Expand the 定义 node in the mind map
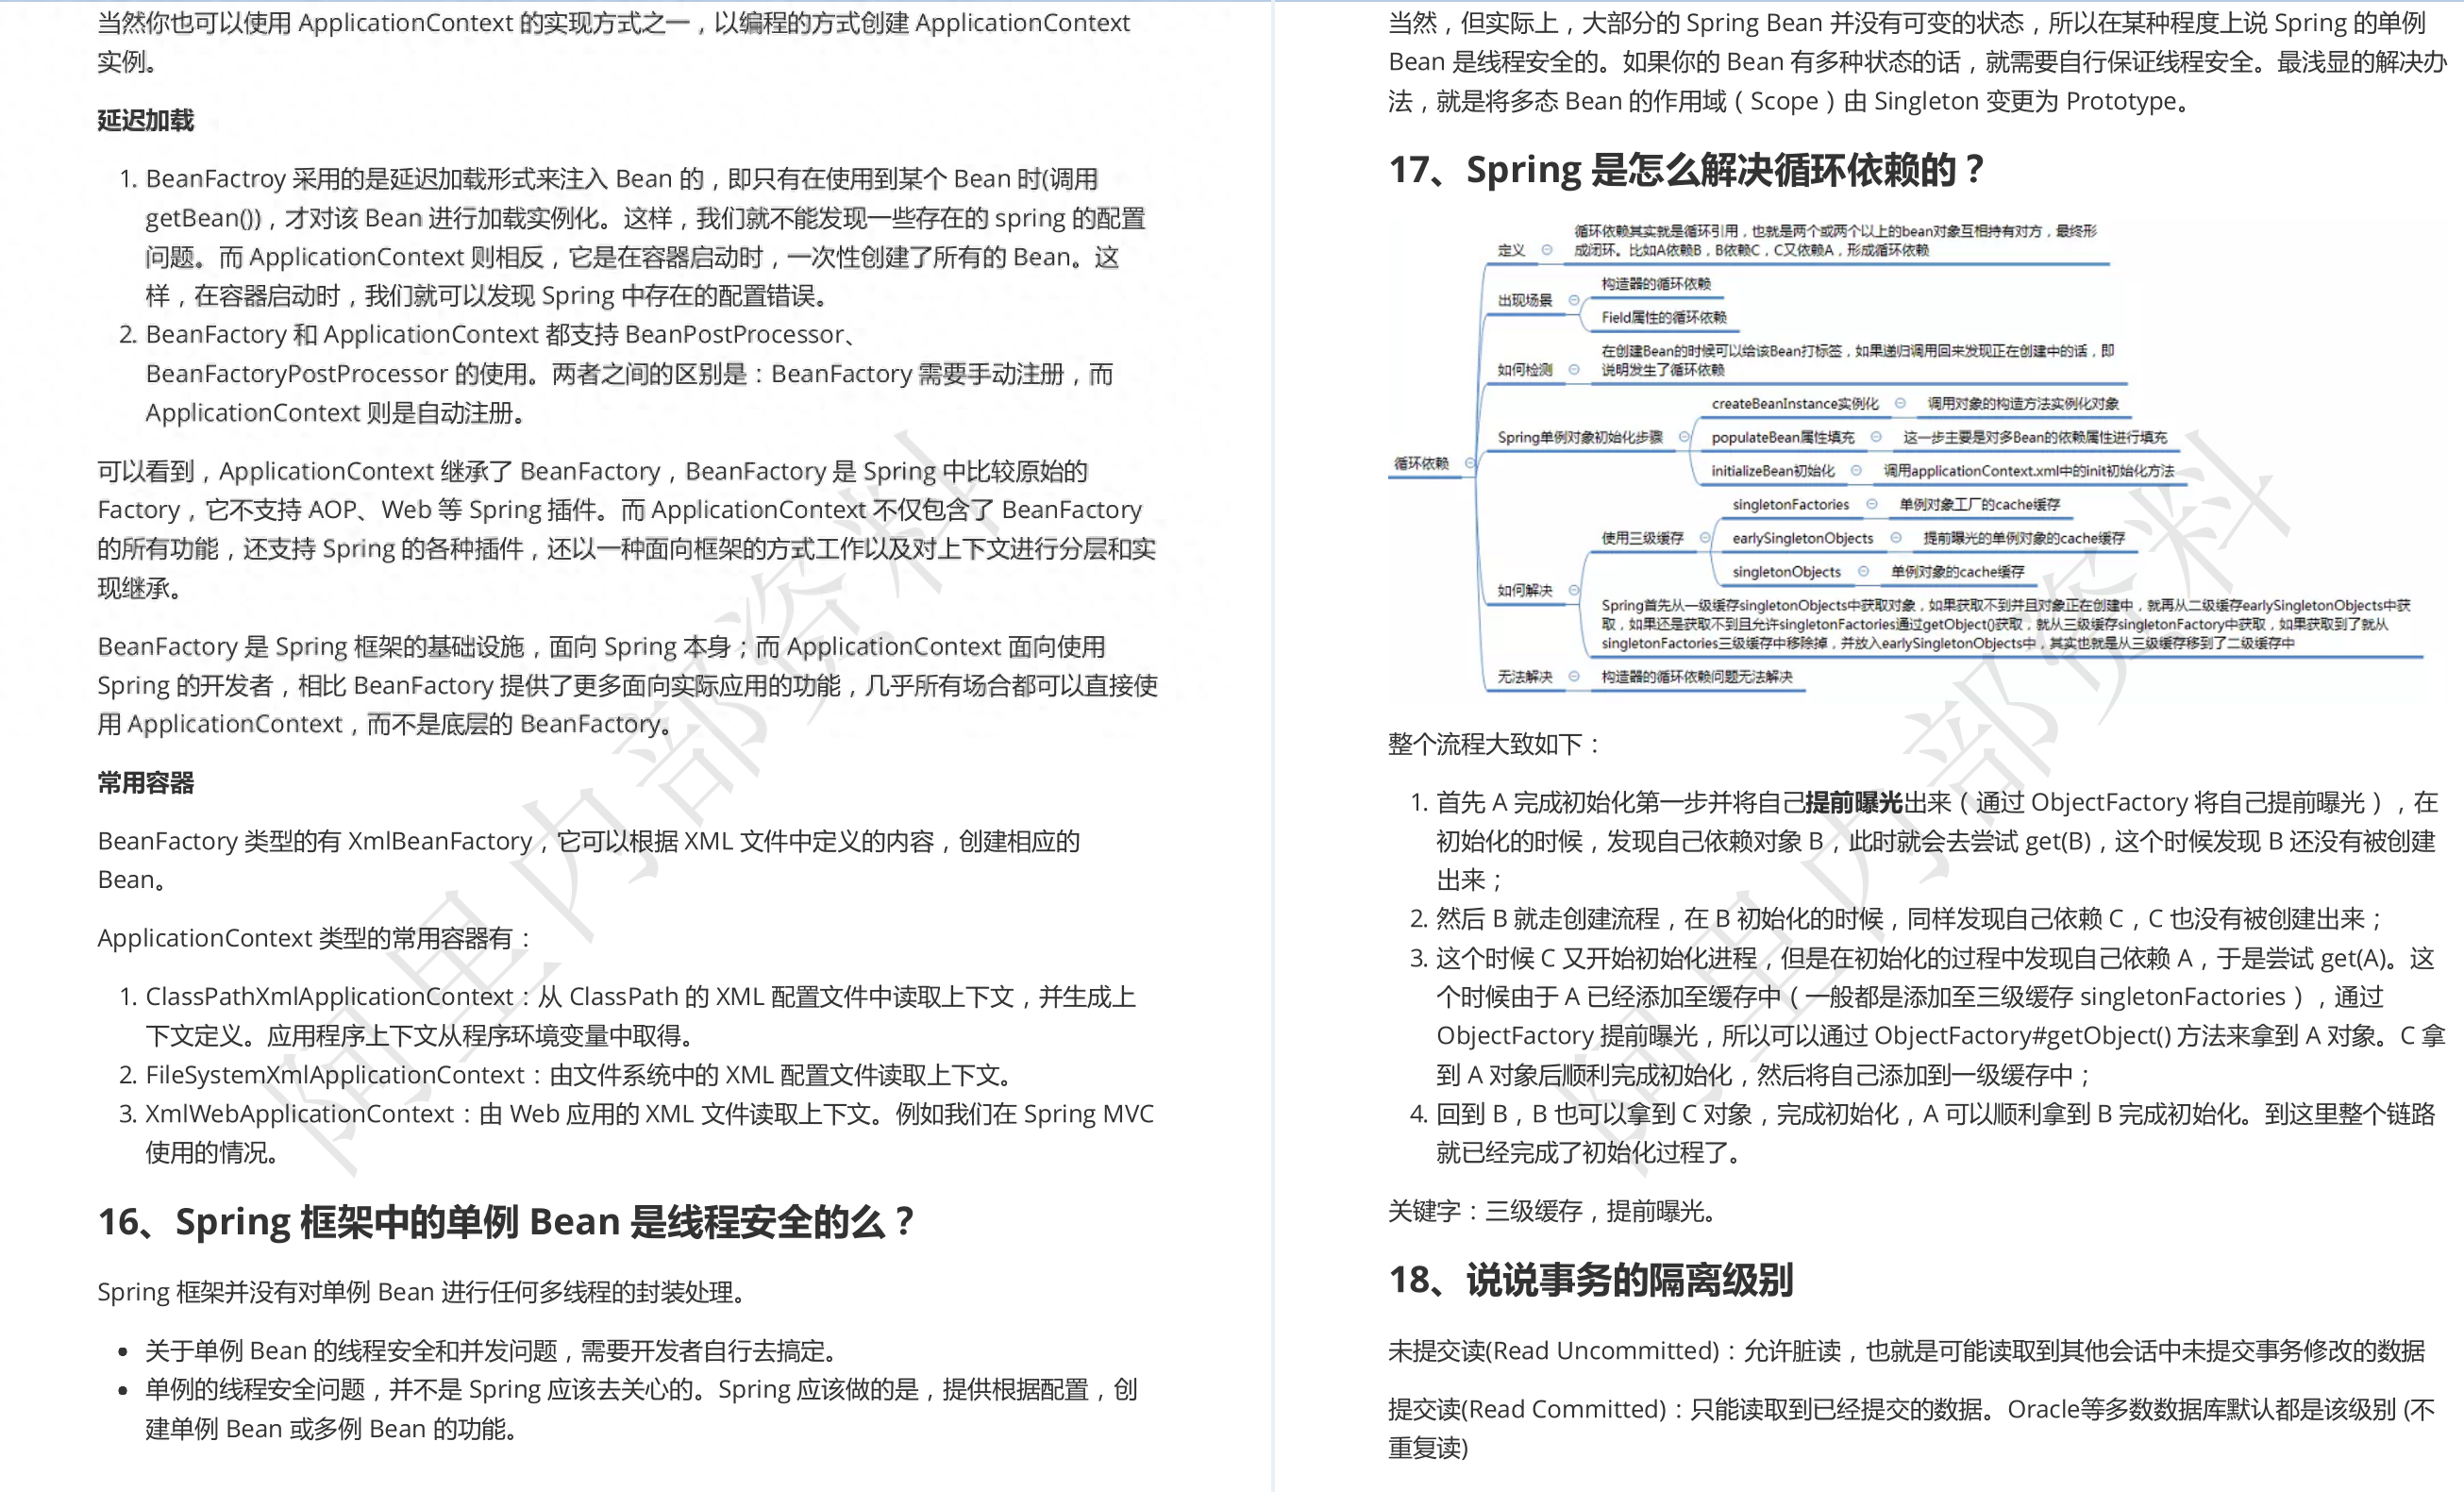Image resolution: width=2464 pixels, height=1492 pixels. [1546, 251]
